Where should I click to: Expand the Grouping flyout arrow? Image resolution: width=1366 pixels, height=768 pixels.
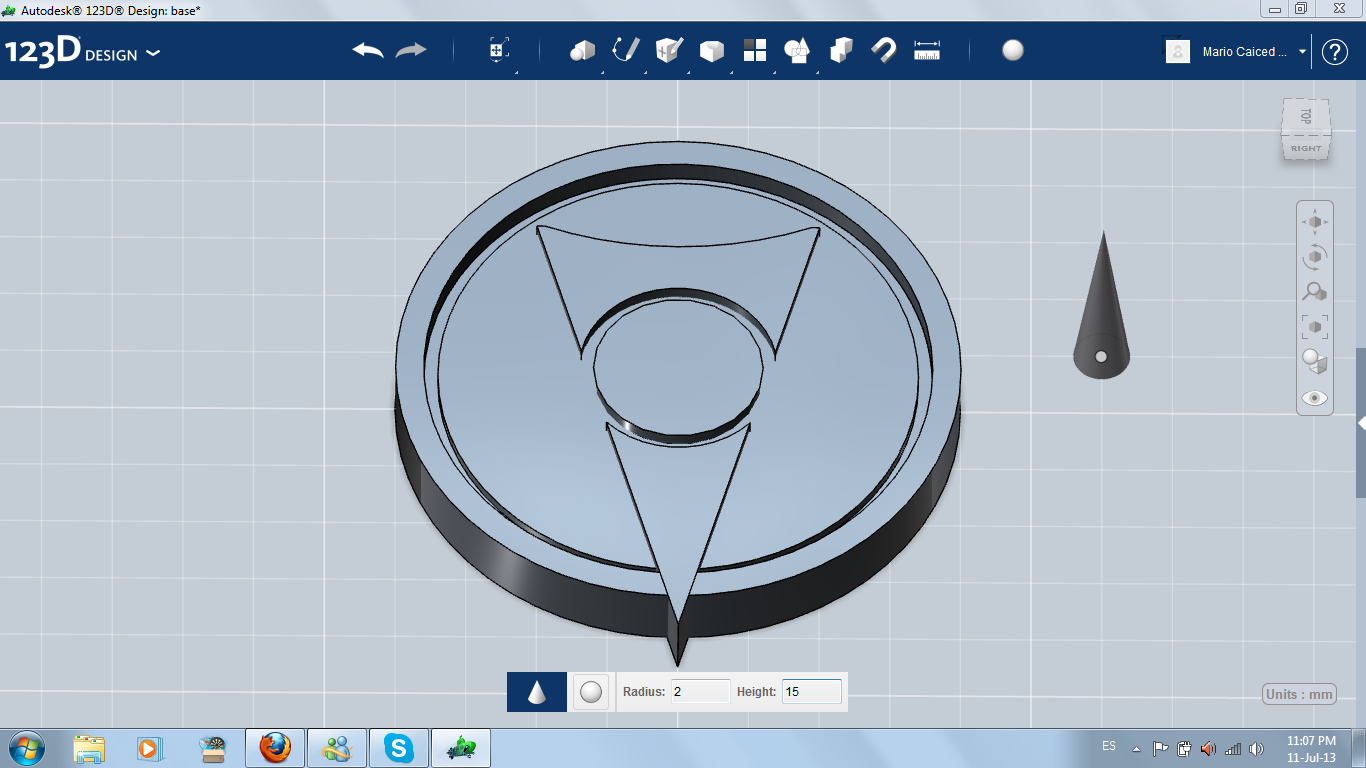(817, 72)
